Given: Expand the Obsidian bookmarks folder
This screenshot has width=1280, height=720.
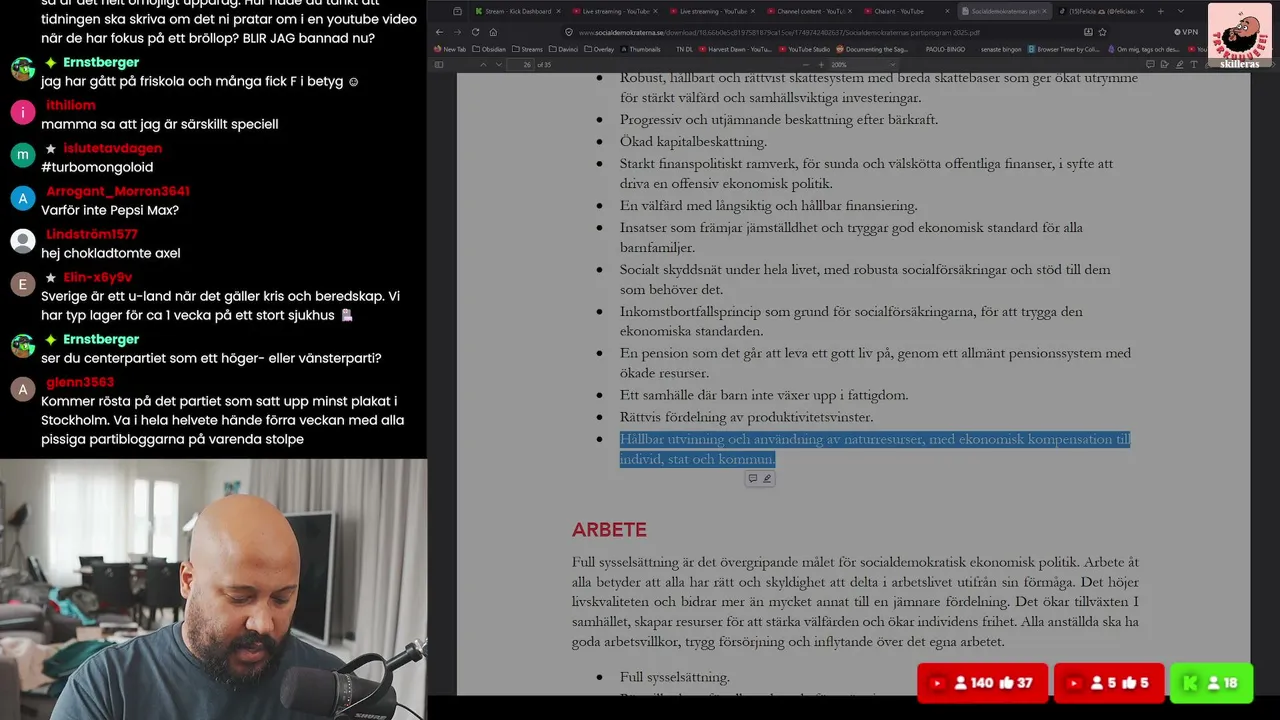Looking at the screenshot, I should tap(489, 48).
